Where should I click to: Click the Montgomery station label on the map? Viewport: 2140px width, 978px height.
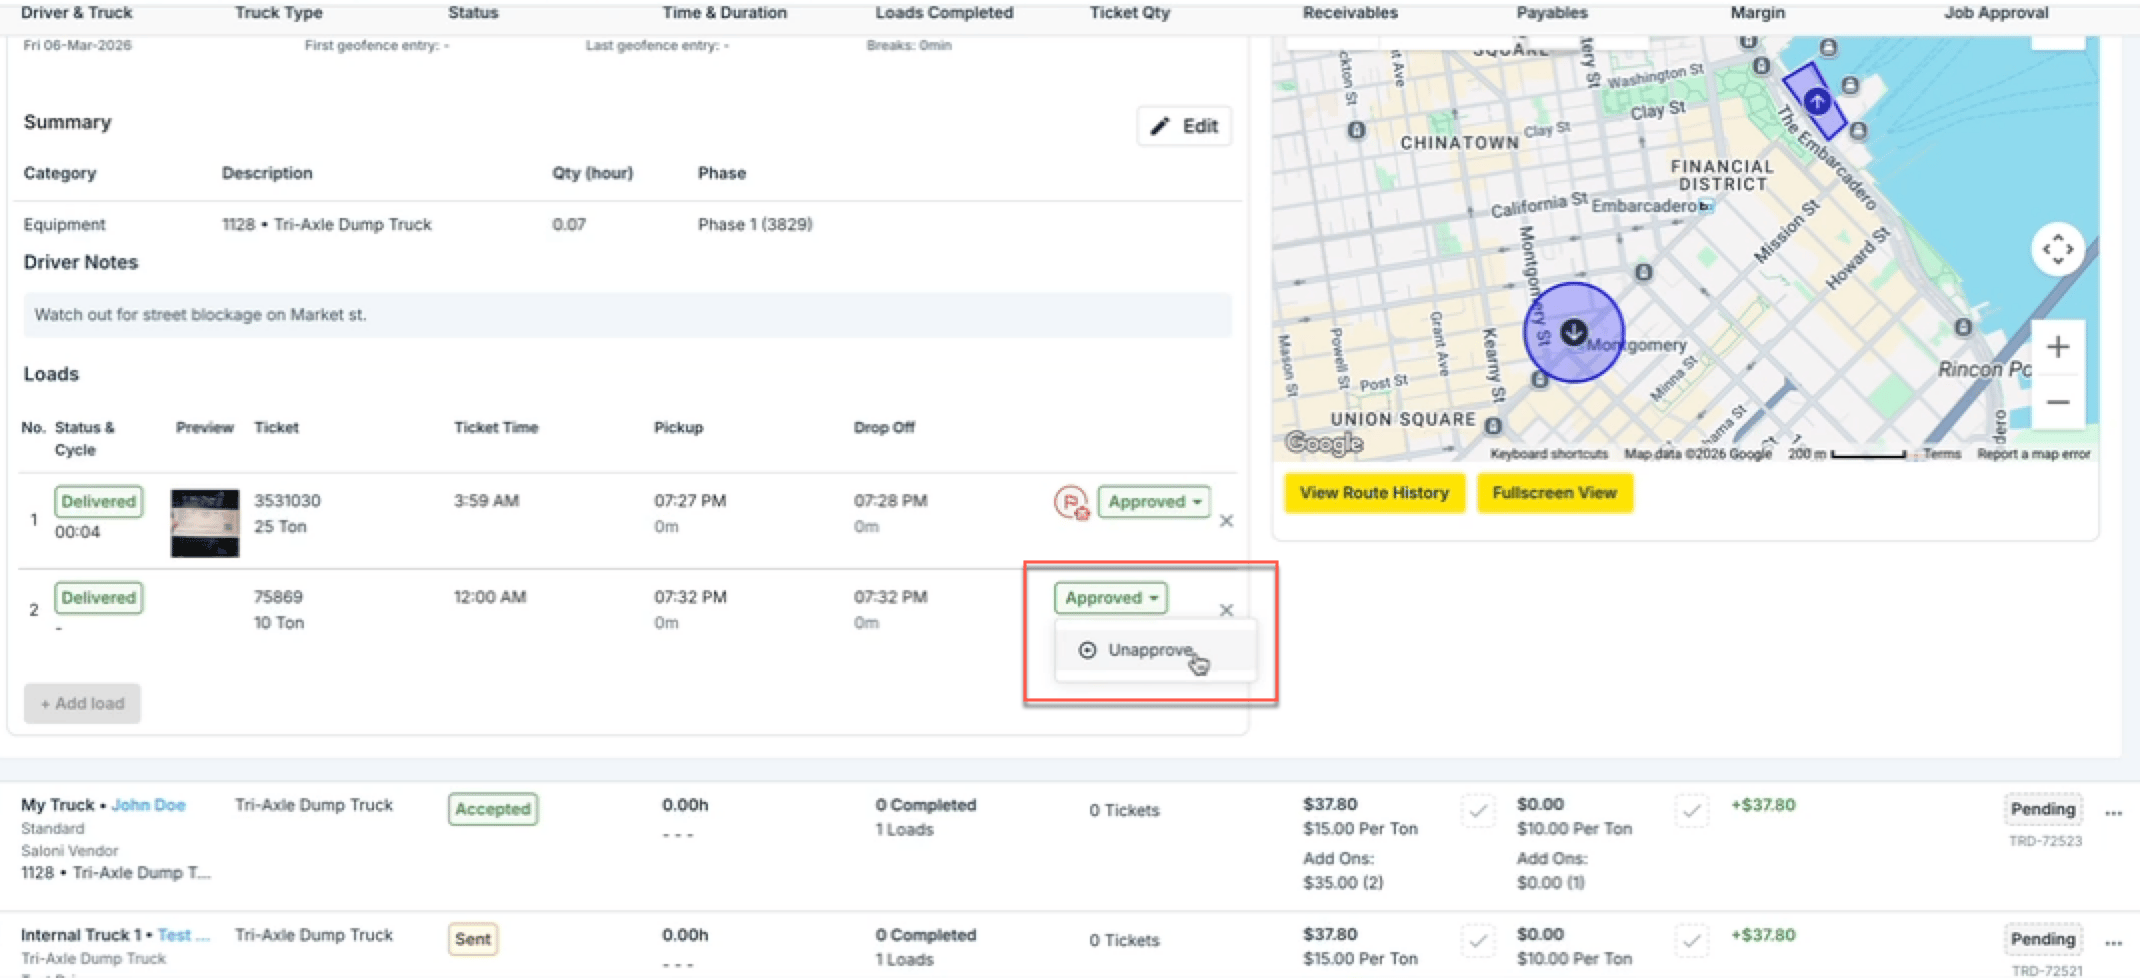(1637, 345)
